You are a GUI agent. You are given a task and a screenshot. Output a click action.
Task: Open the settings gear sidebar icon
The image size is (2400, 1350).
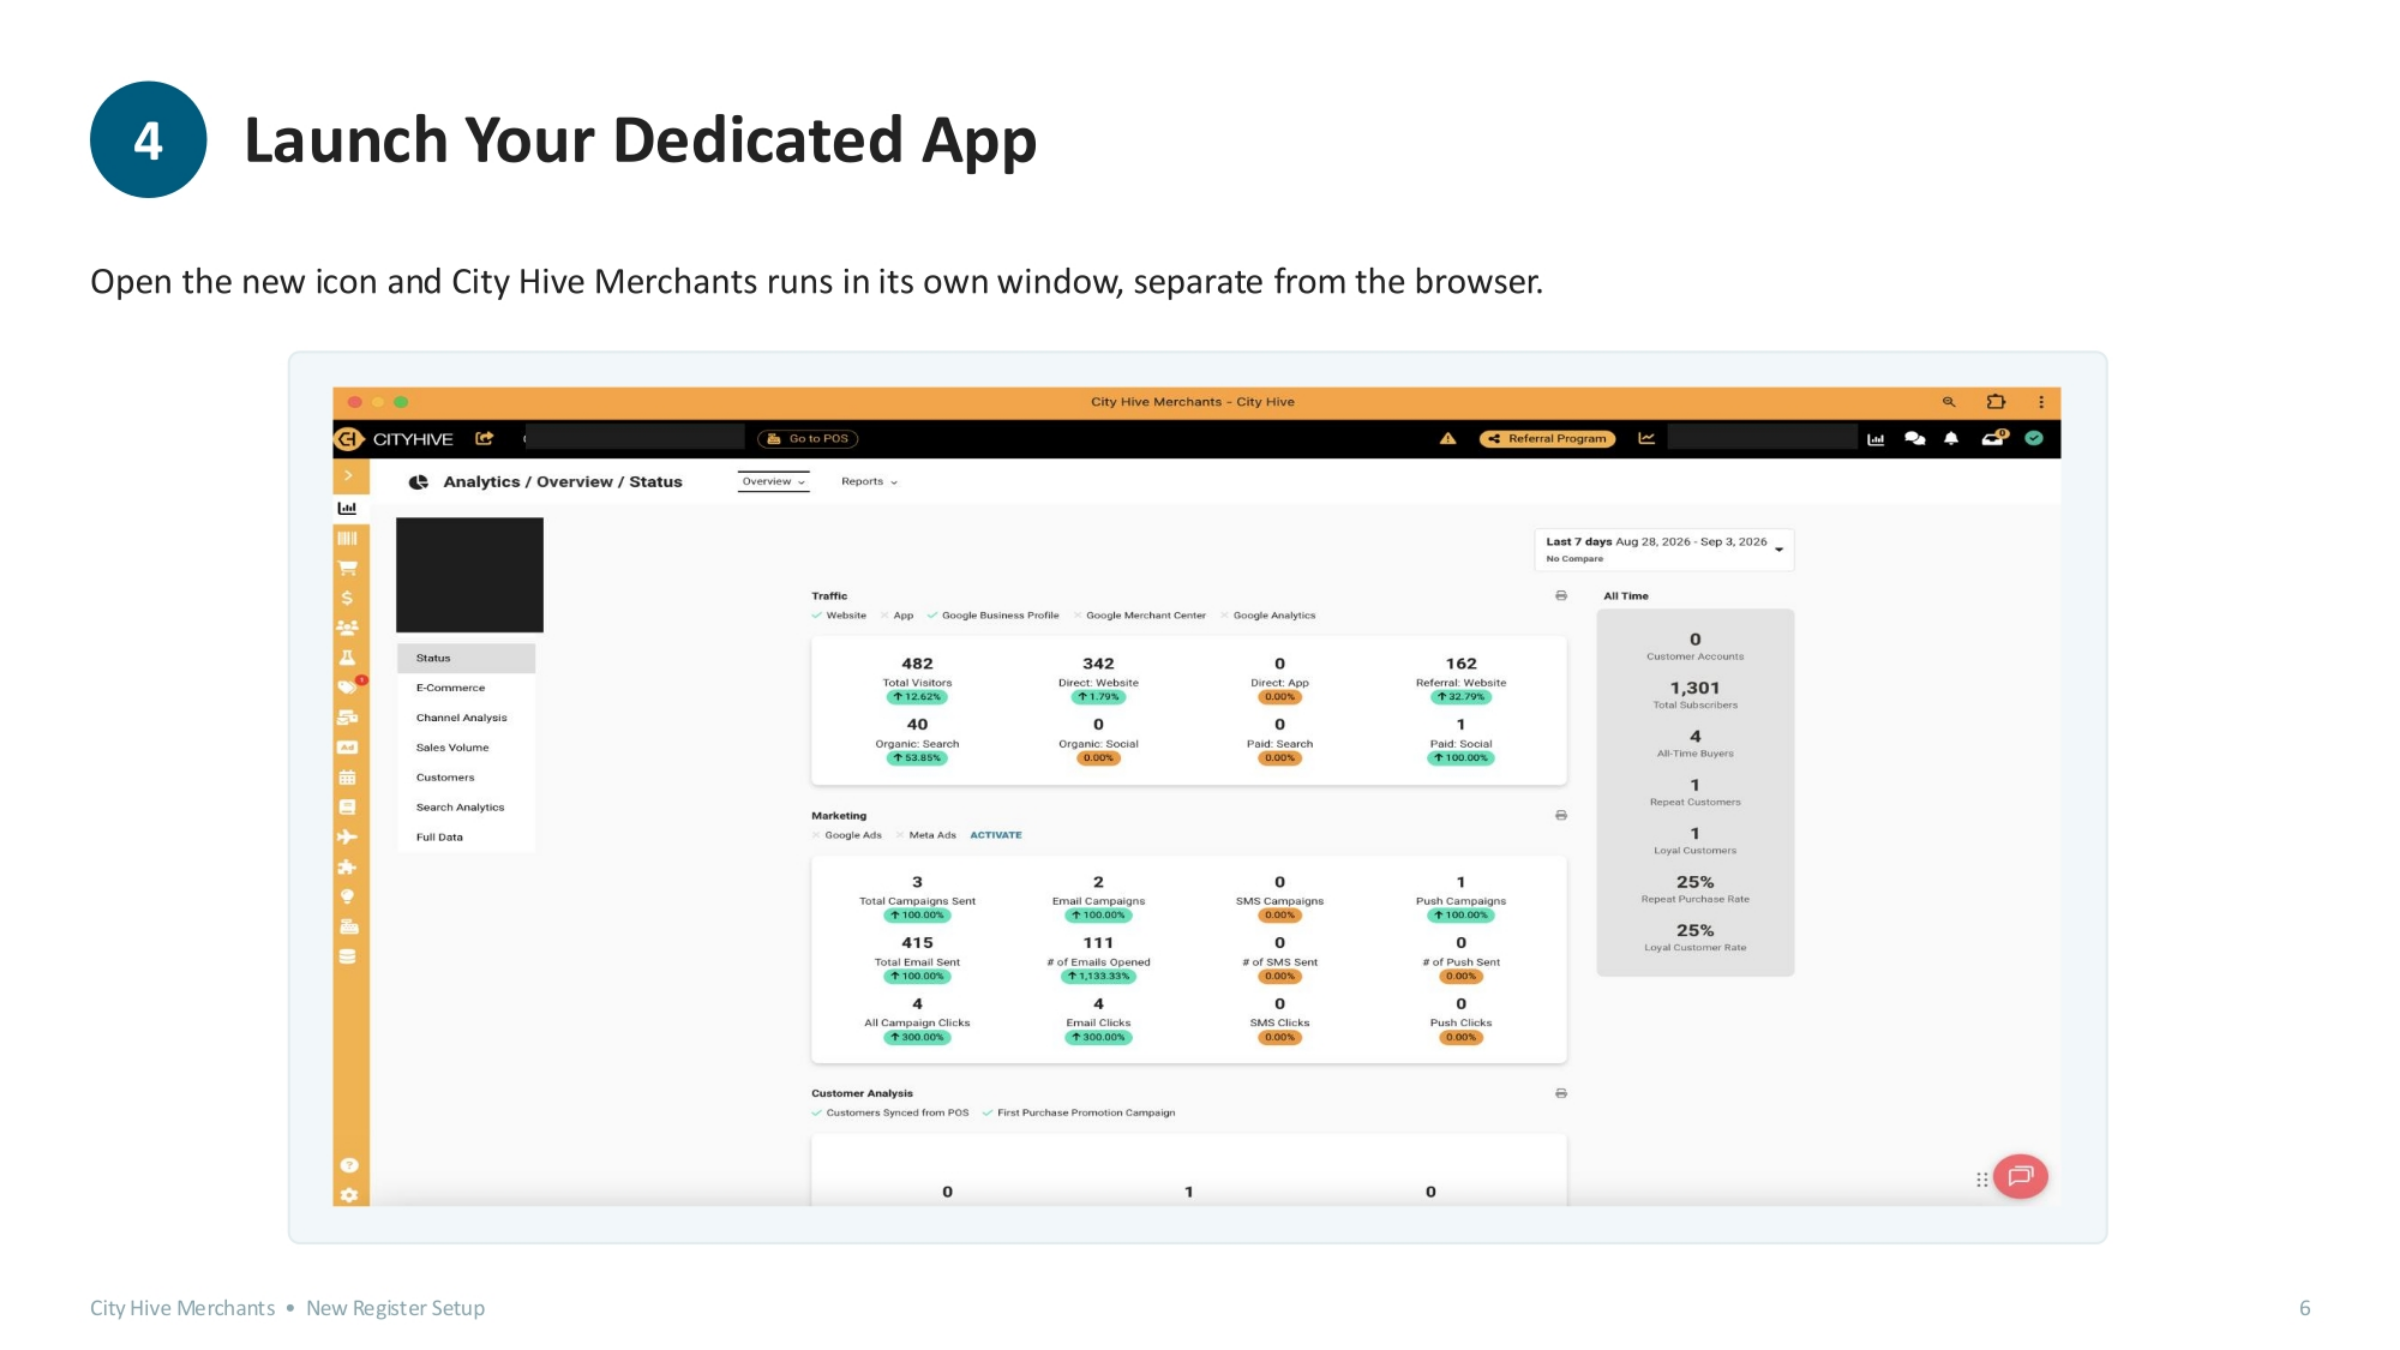click(x=349, y=1195)
